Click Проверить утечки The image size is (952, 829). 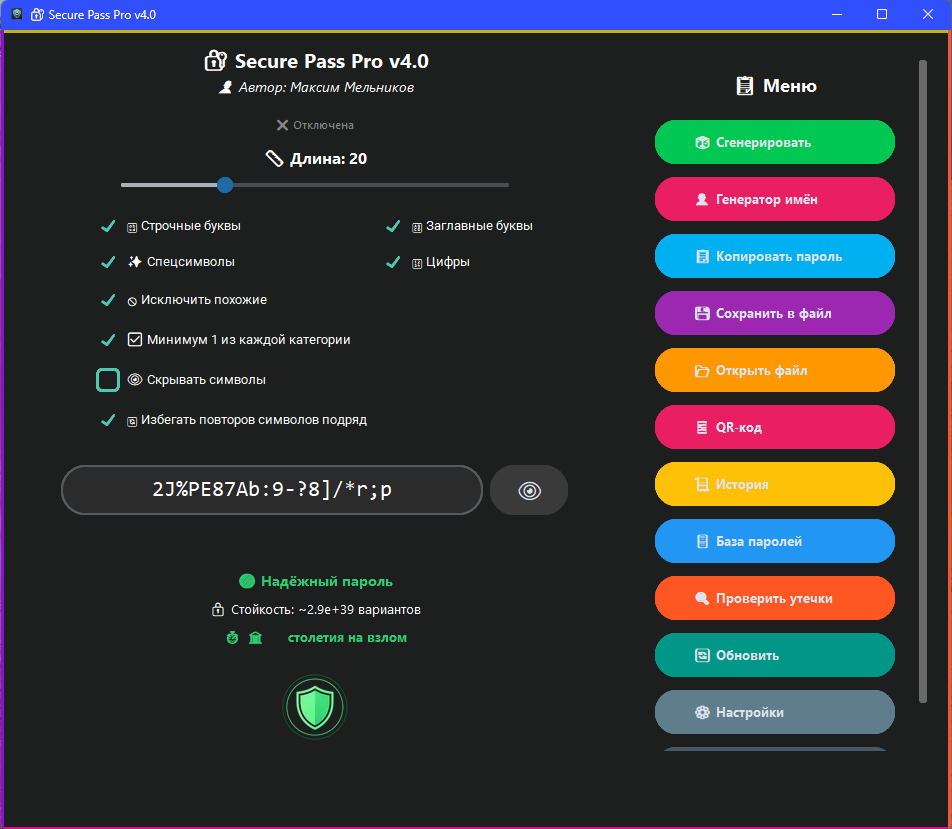[x=774, y=598]
